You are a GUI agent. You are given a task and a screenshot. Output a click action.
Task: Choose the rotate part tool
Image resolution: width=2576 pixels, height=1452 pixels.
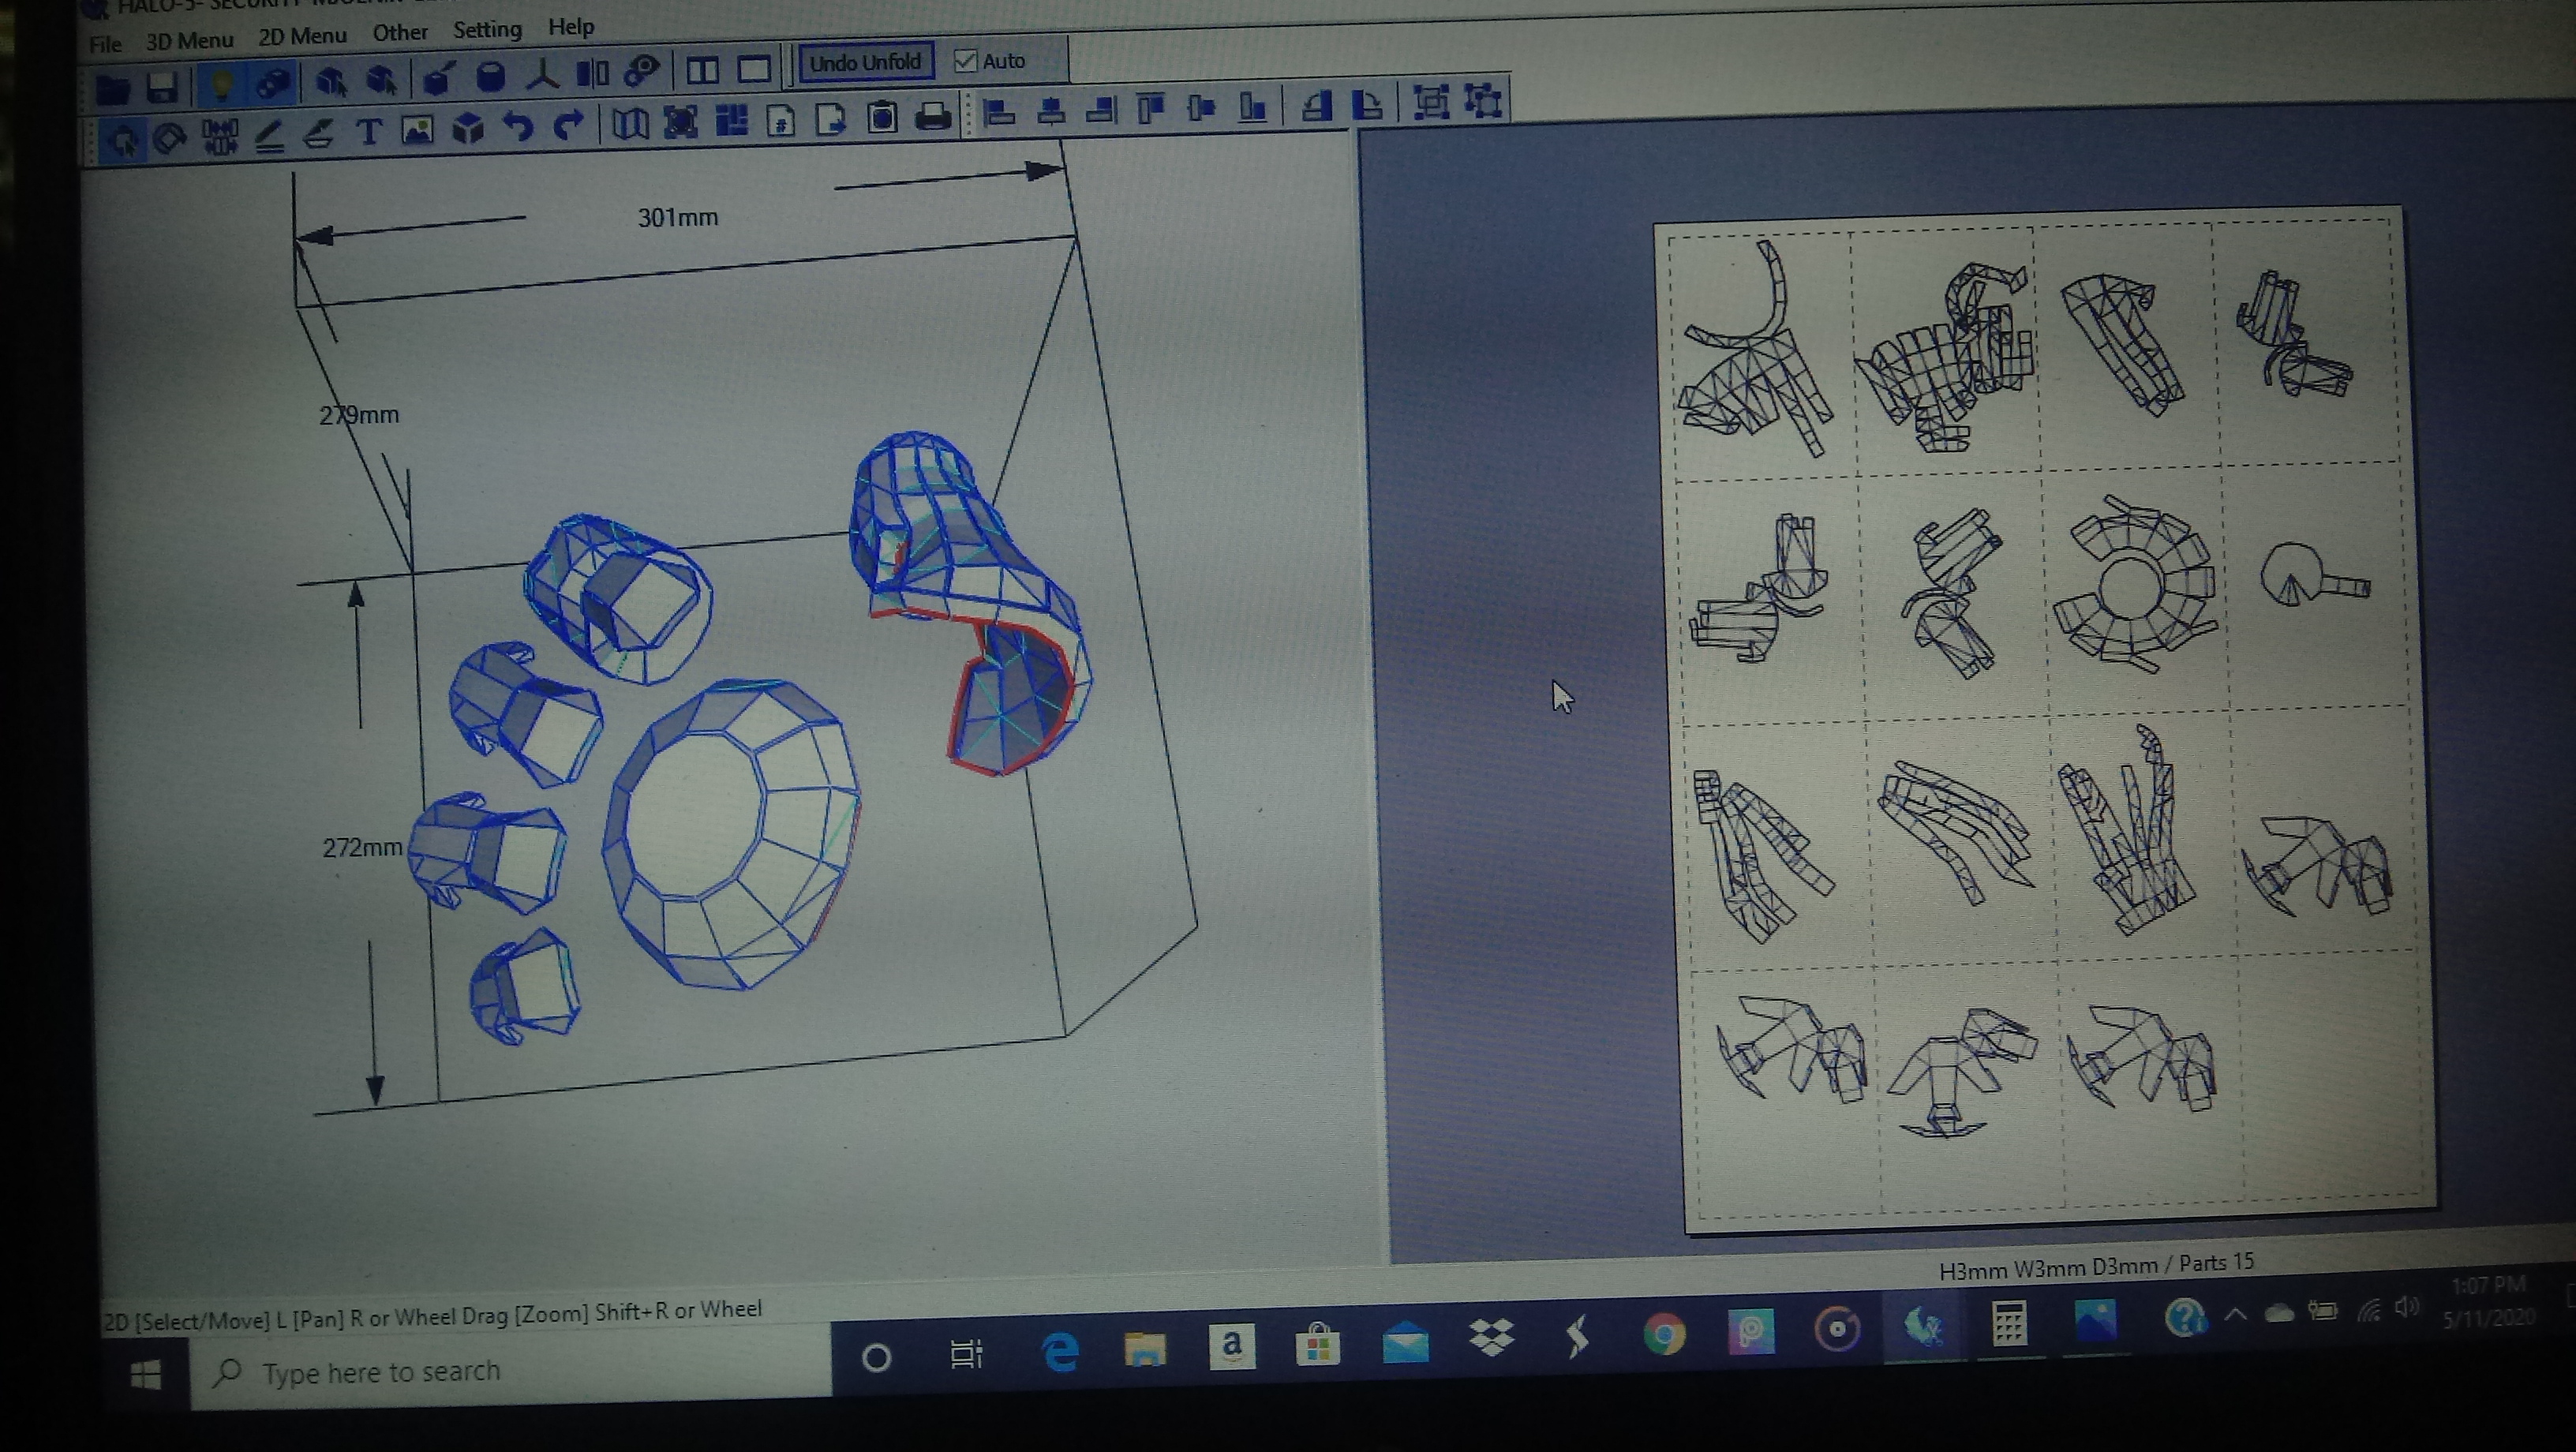coord(170,139)
